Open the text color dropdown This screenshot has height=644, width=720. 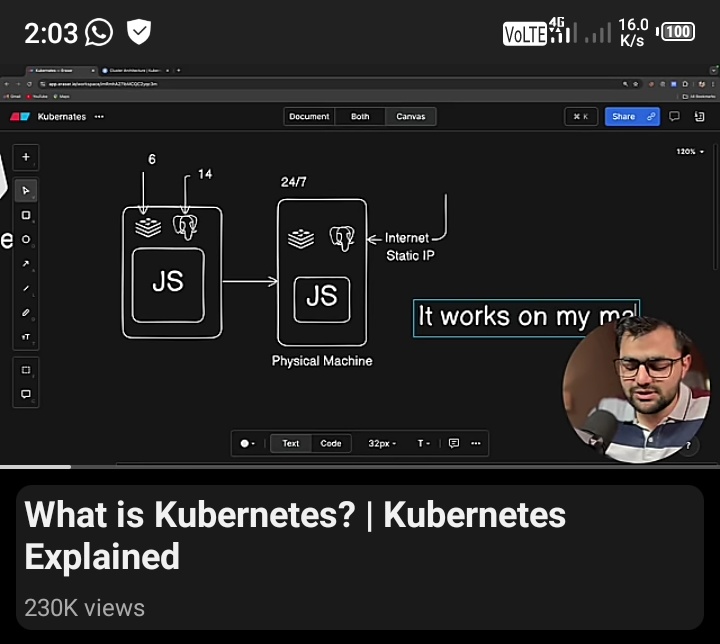[x=248, y=443]
